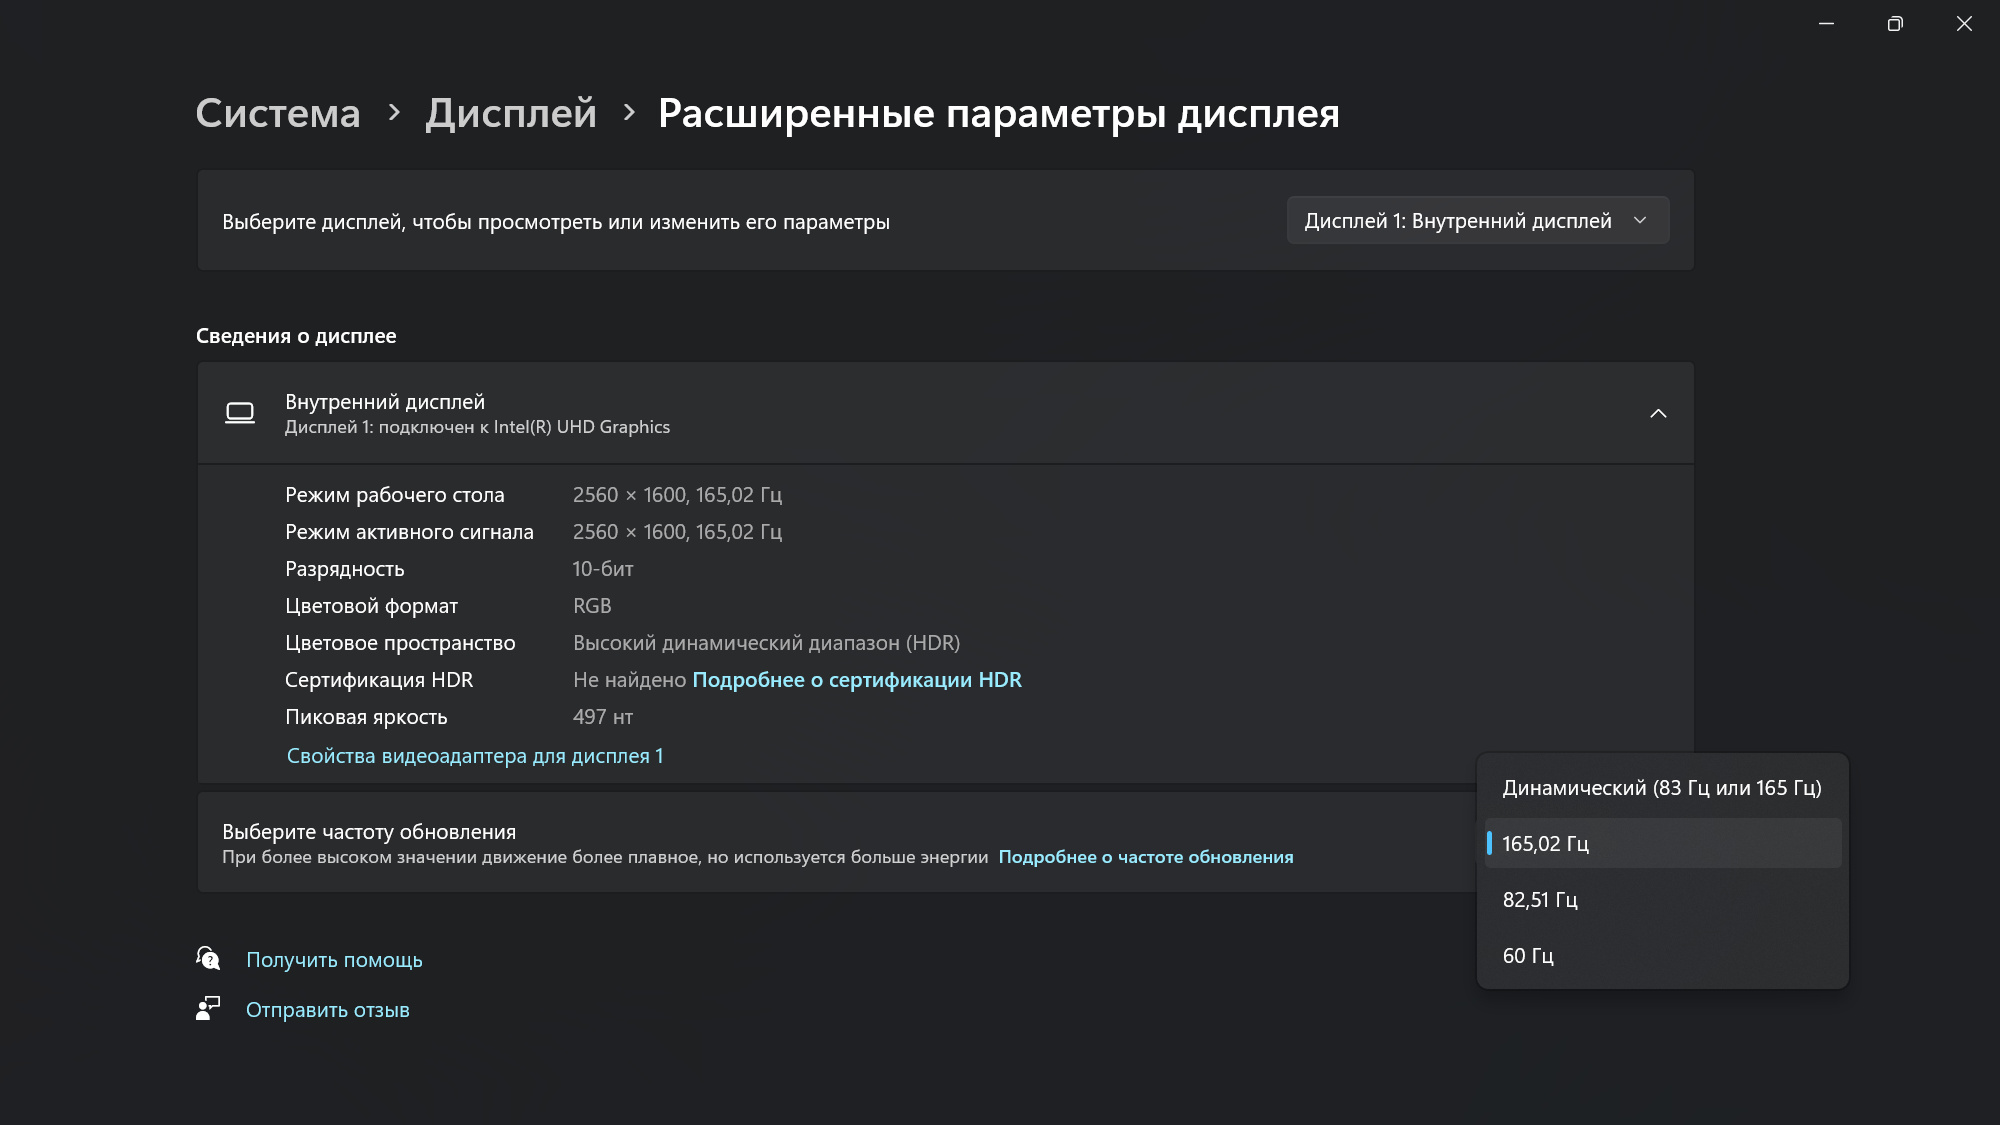Image resolution: width=2000 pixels, height=1125 pixels.
Task: Collapse the Внутренний дисплей info section
Action: pyautogui.click(x=1658, y=413)
